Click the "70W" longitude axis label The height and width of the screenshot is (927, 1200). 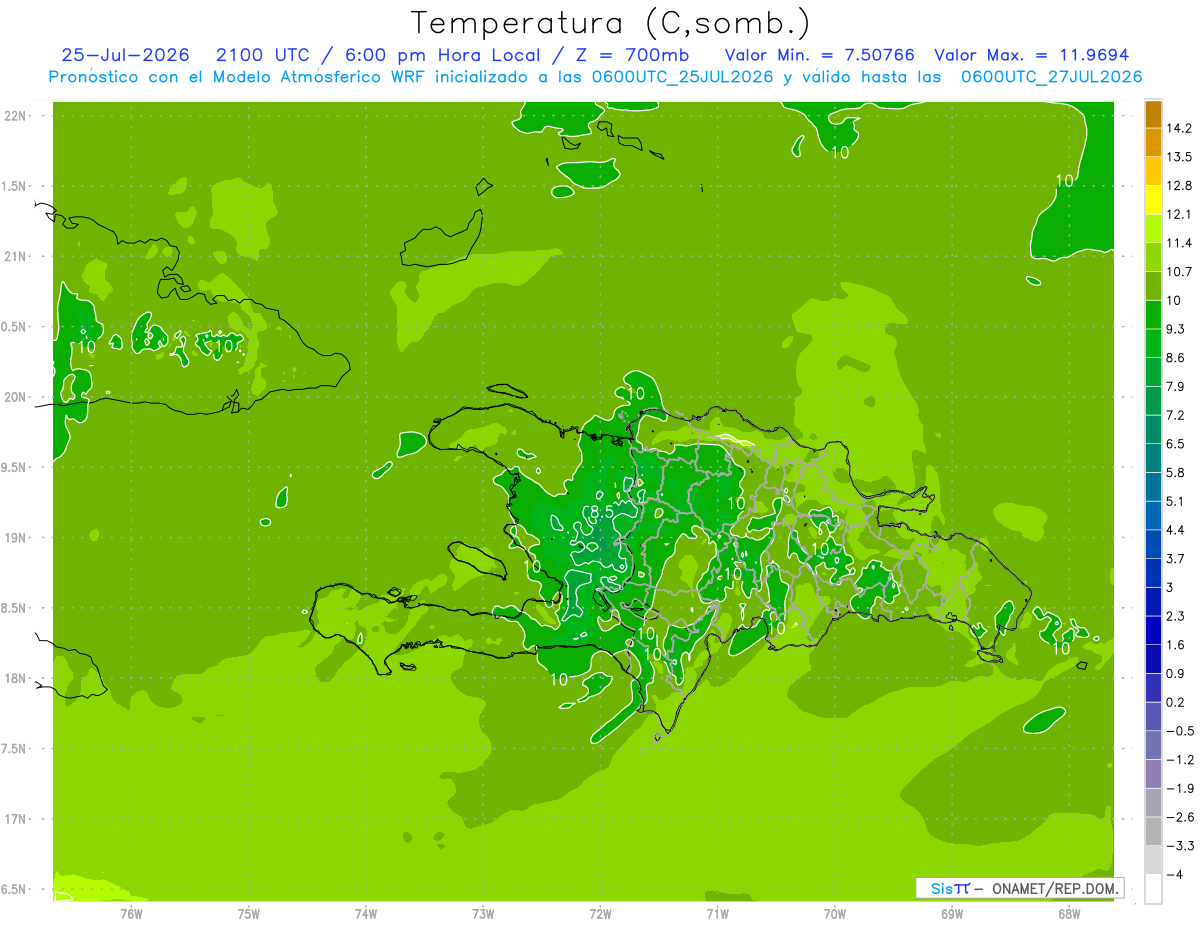835,914
